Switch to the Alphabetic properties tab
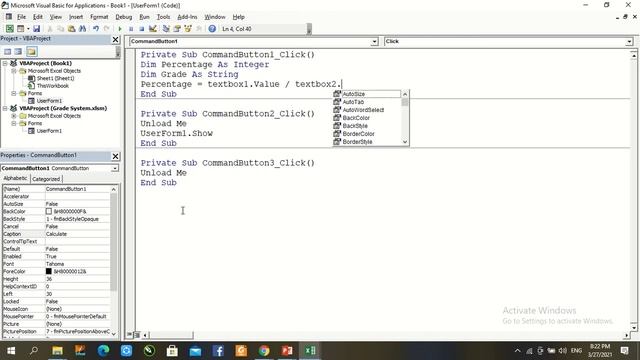 tap(16, 178)
